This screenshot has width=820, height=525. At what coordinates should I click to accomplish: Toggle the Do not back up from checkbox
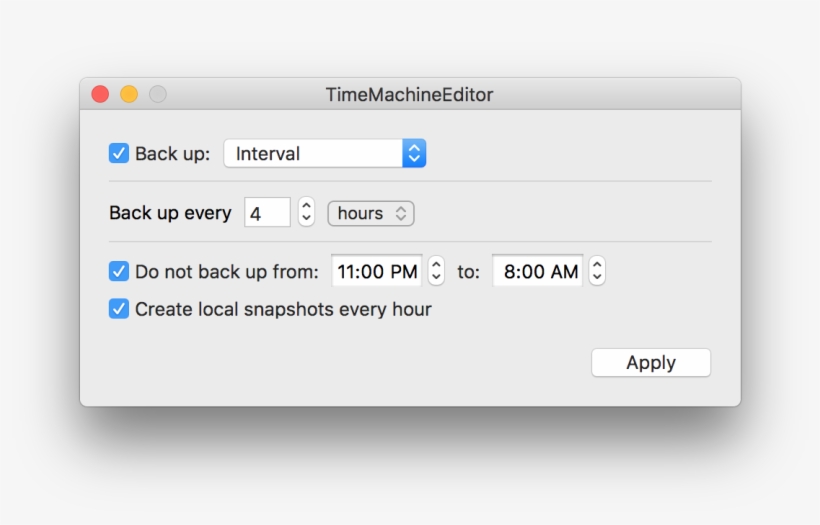click(x=119, y=272)
